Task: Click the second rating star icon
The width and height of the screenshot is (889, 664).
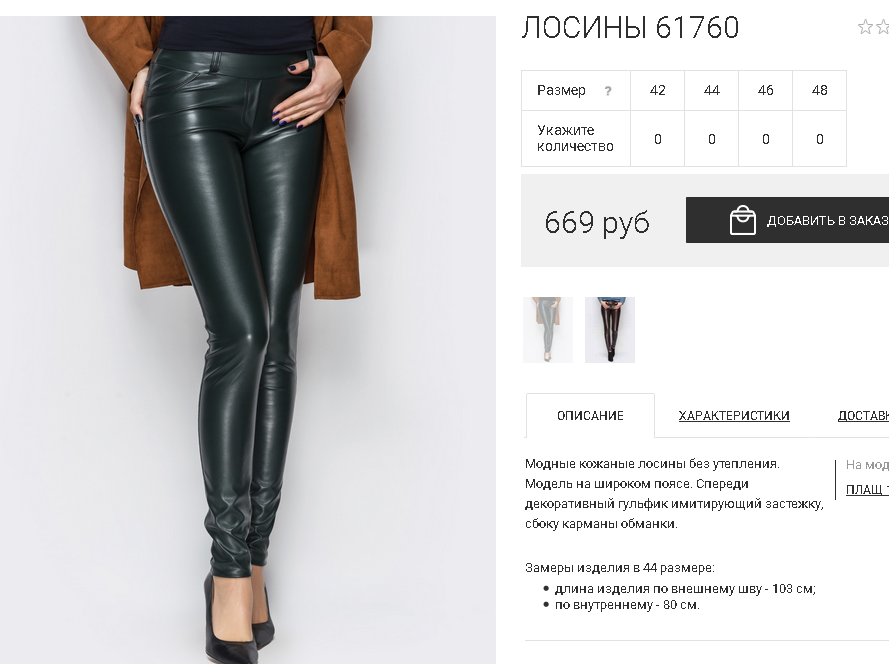Action: pyautogui.click(x=883, y=27)
